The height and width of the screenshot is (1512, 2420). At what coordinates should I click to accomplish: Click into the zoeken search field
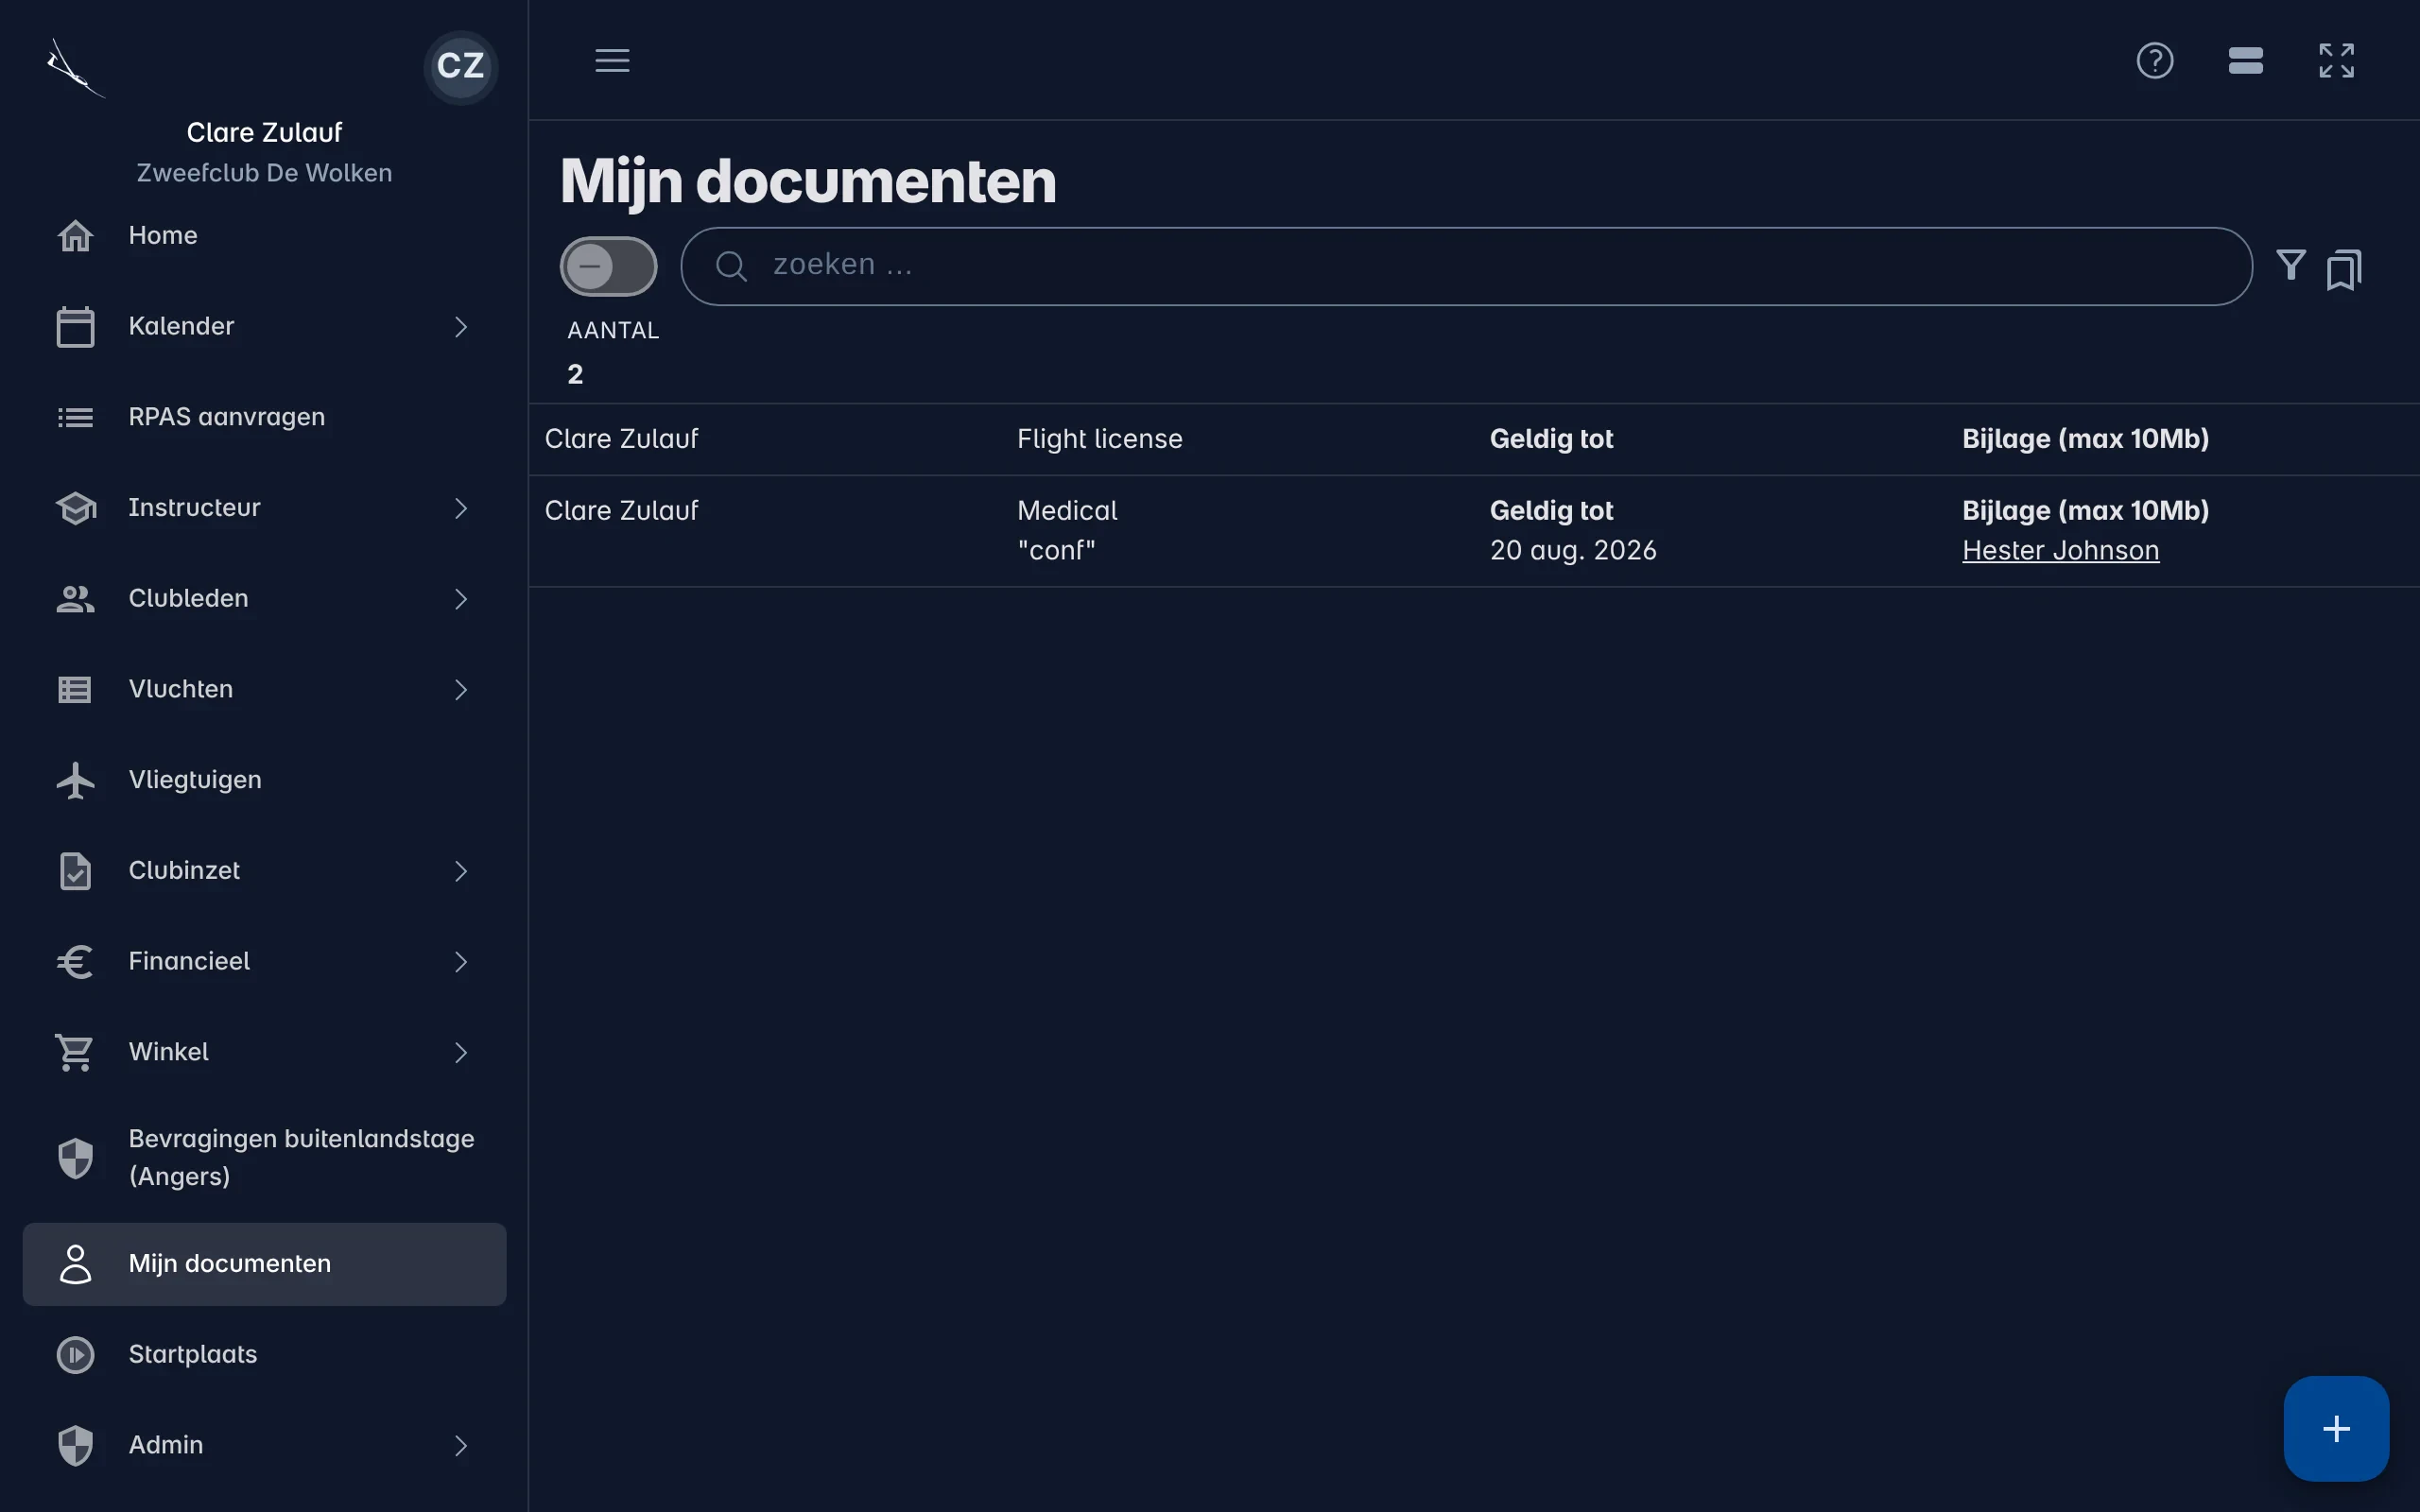(1466, 266)
